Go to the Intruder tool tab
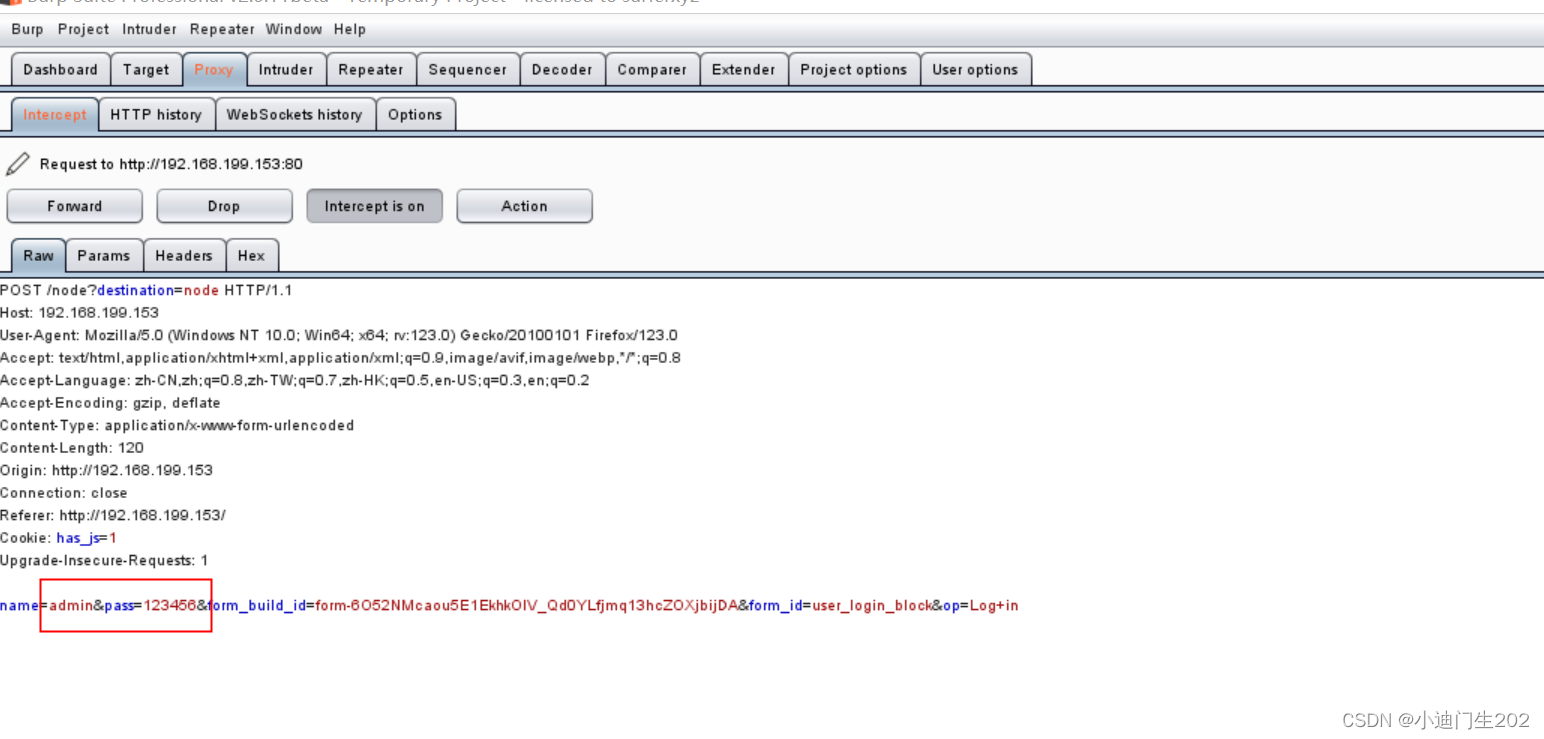Screen dimensions: 1544x739 point(286,70)
